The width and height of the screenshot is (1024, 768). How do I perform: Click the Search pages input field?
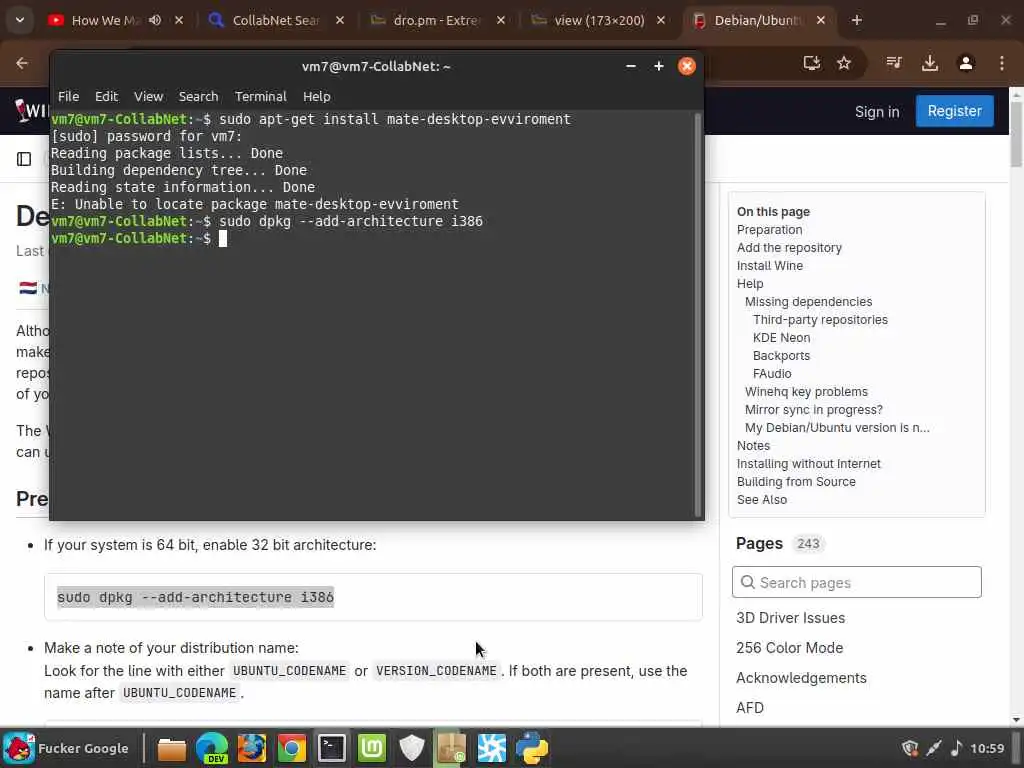pyautogui.click(x=857, y=582)
